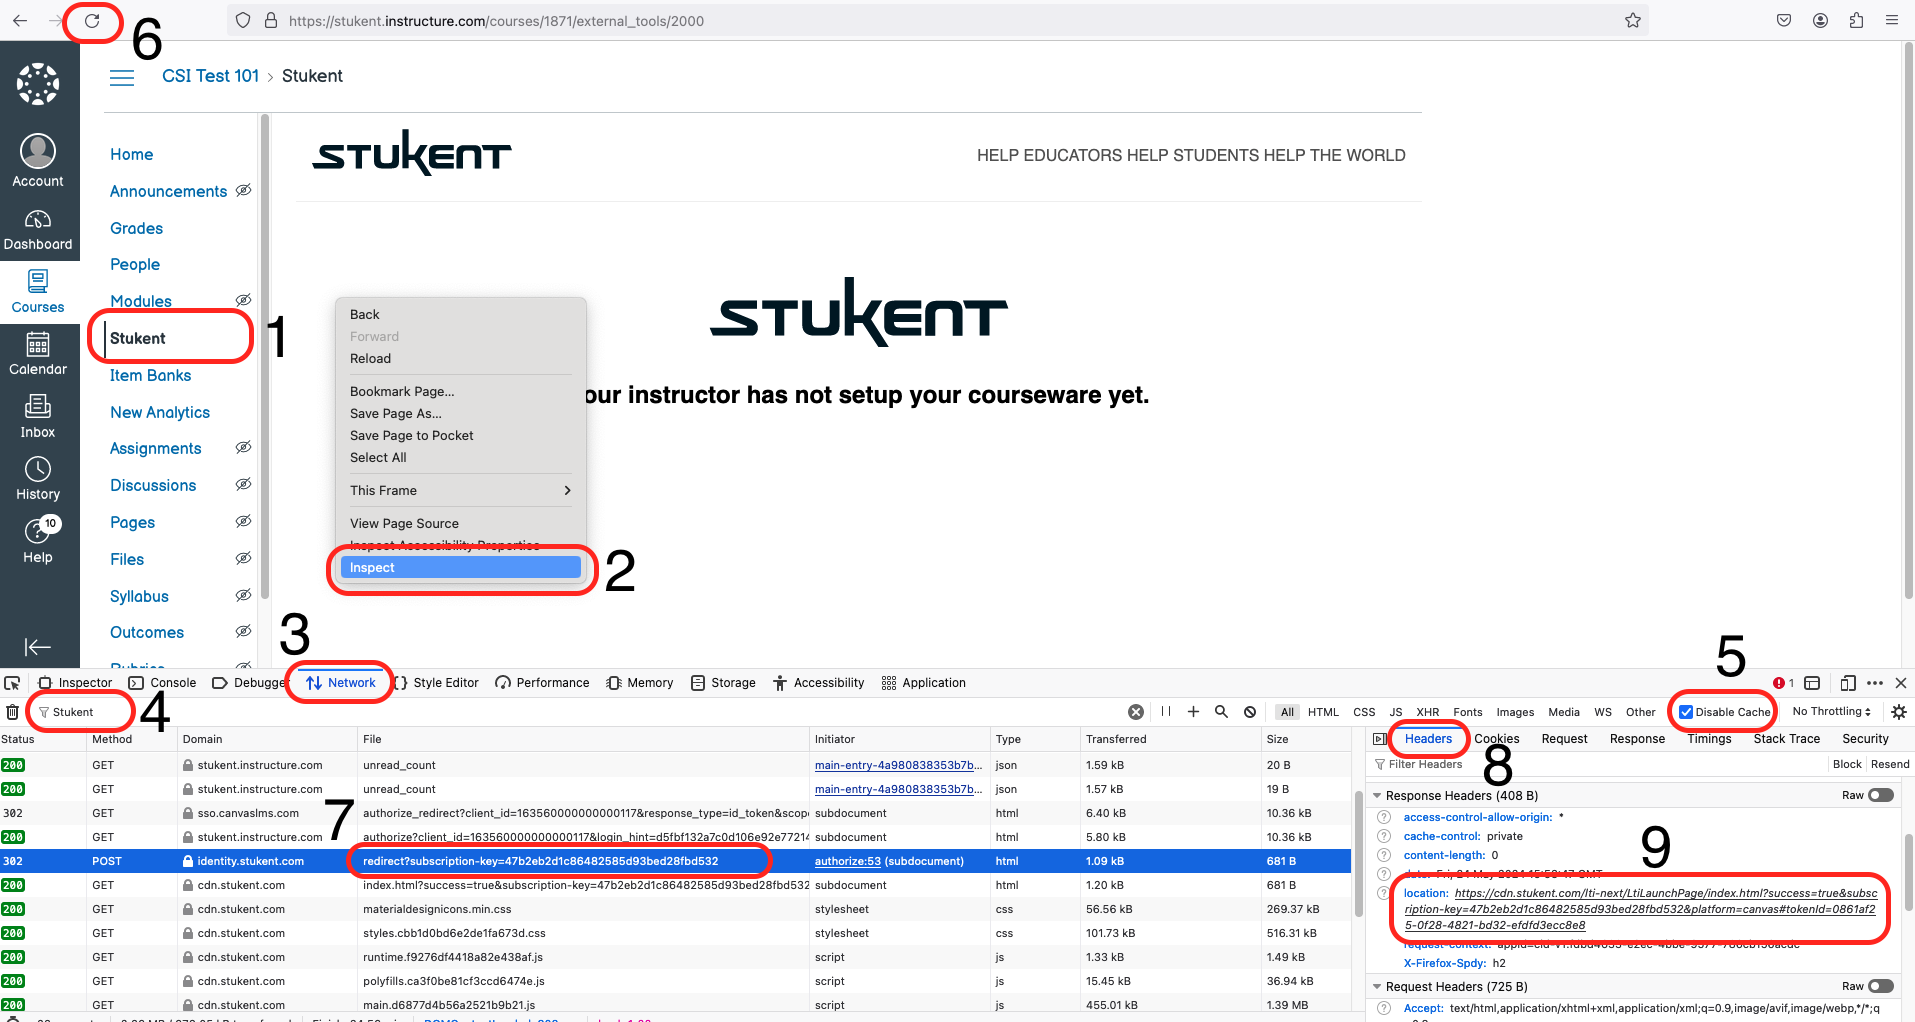
Task: Click the Resend button in headers panel
Action: (1890, 764)
